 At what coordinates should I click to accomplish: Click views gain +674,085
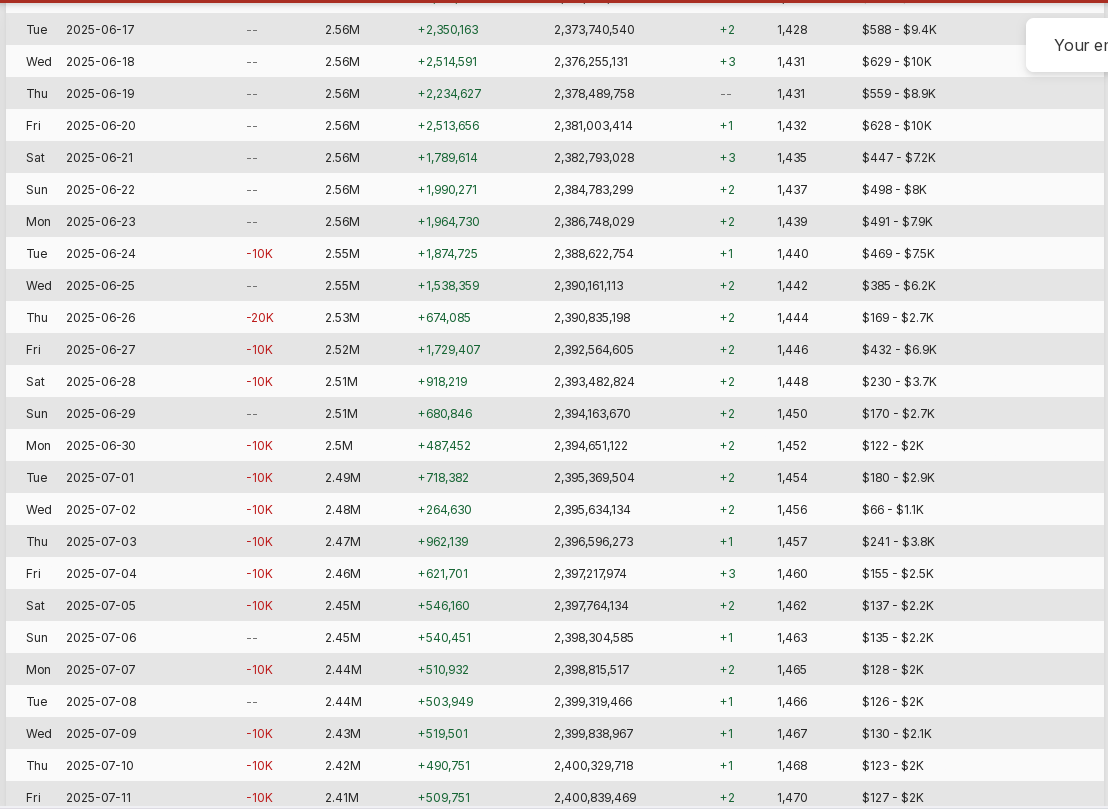tap(444, 317)
